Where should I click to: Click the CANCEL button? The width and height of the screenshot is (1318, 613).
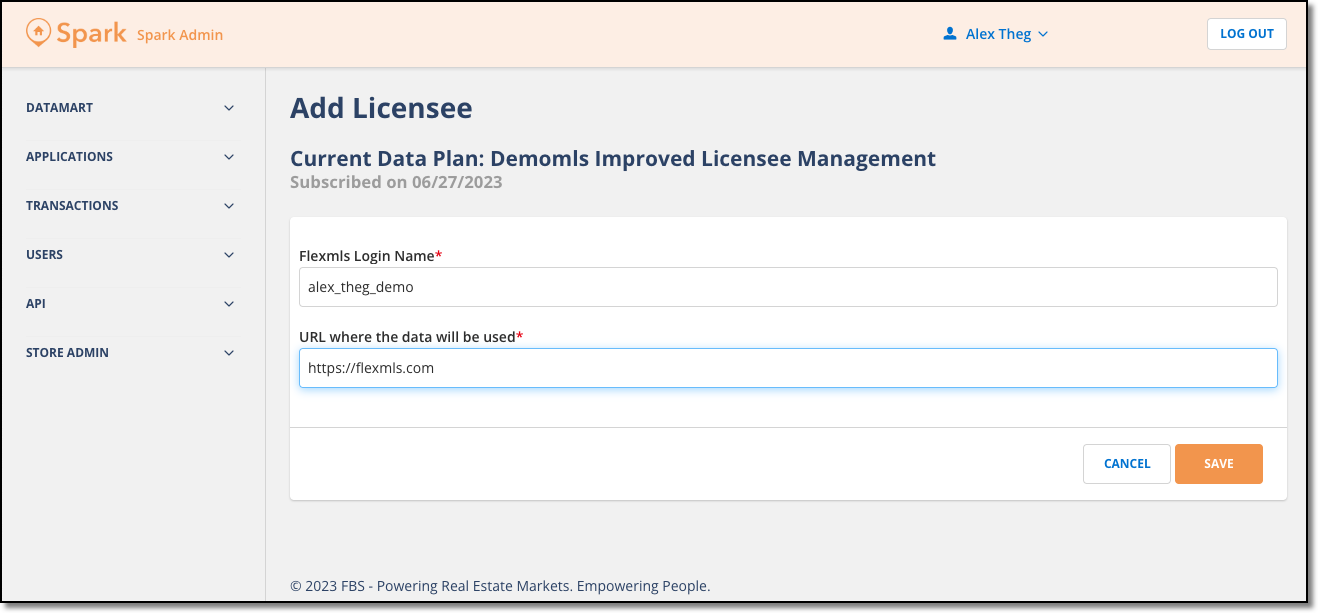point(1127,464)
